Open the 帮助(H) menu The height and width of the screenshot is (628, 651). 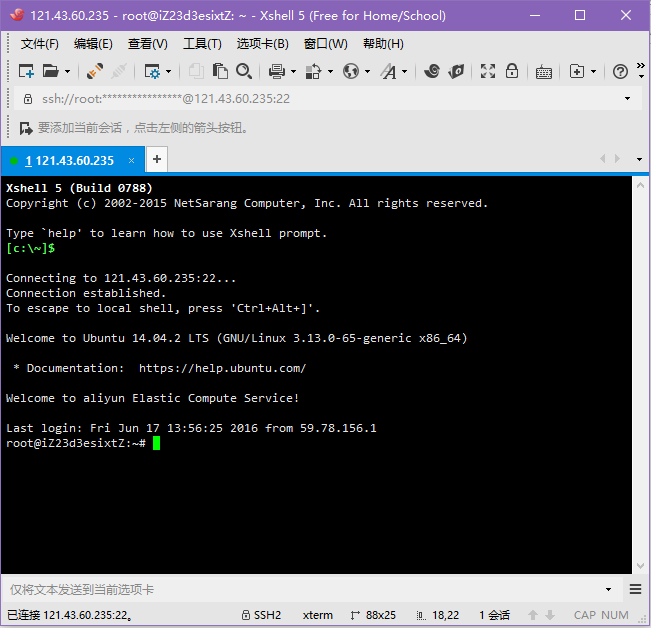click(x=383, y=44)
